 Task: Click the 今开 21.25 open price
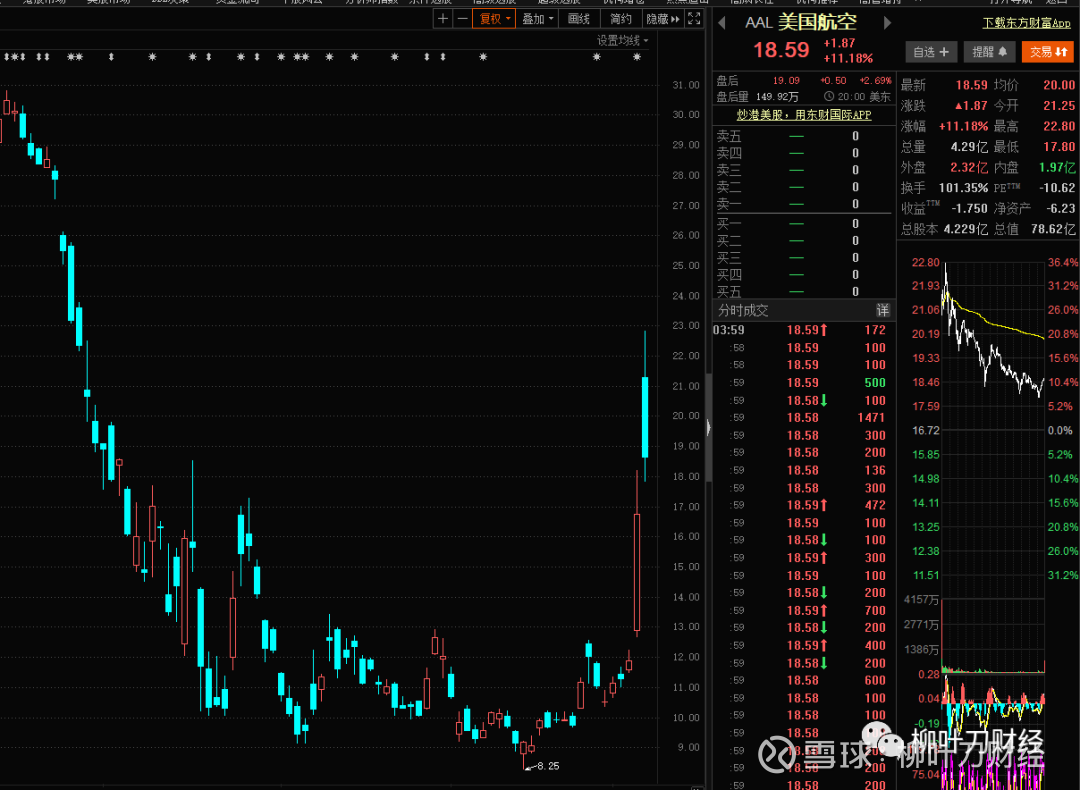tap(1059, 105)
